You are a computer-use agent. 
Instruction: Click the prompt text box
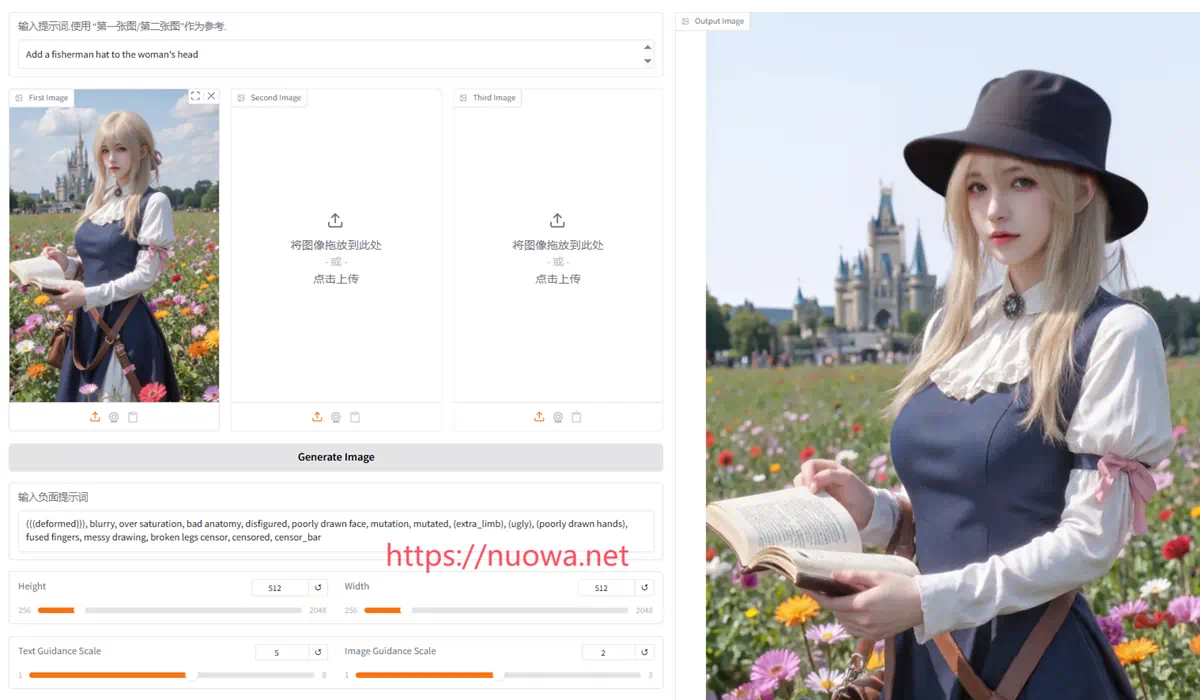pos(336,55)
